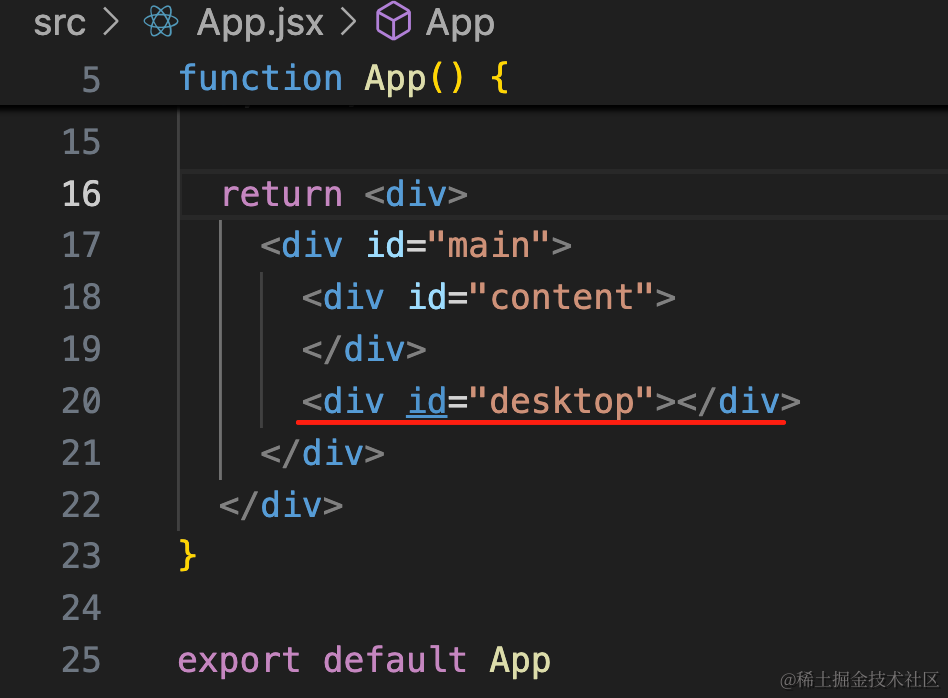Click line number 22 in the gutter
948x698 pixels.
pyautogui.click(x=81, y=505)
